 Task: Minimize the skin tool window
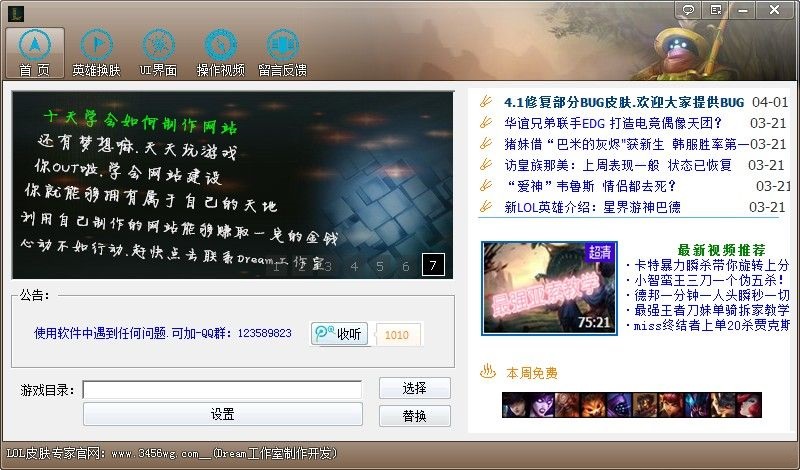point(742,9)
